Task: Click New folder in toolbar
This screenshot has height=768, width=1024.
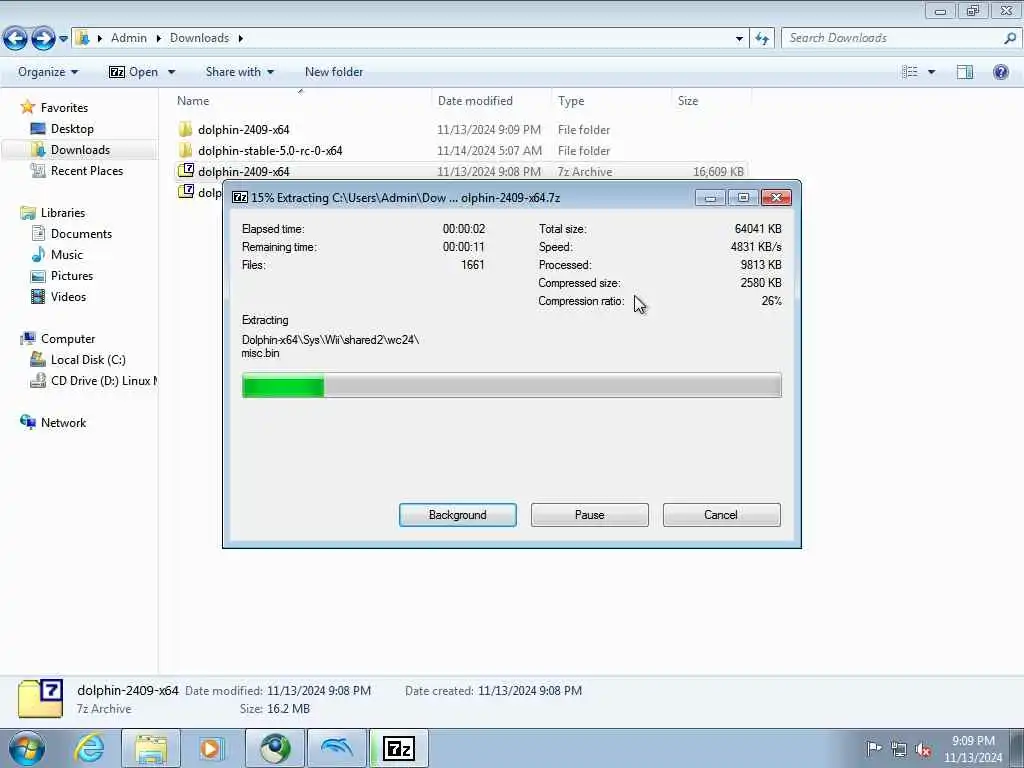Action: click(334, 72)
